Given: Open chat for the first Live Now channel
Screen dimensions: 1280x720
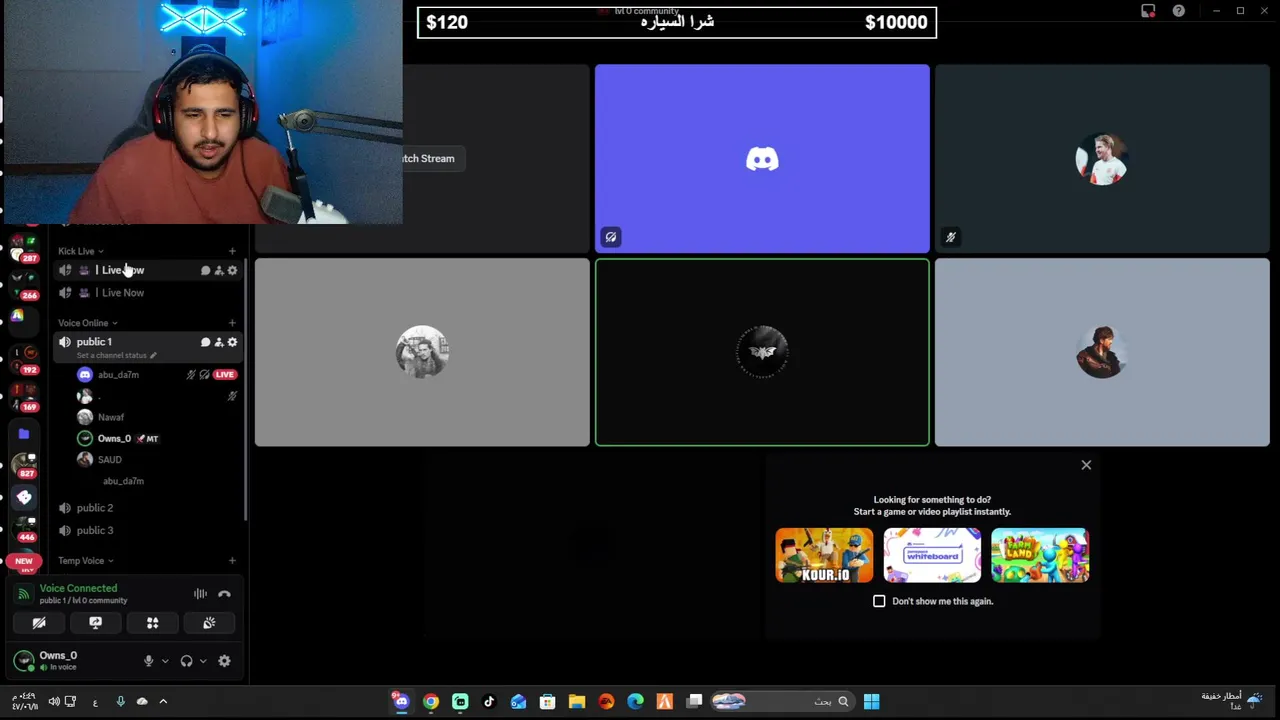Looking at the screenshot, I should pyautogui.click(x=205, y=270).
